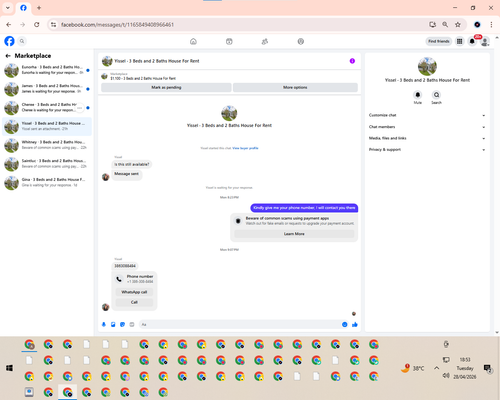
Task: Send a thumbs-up like
Action: click(x=355, y=324)
